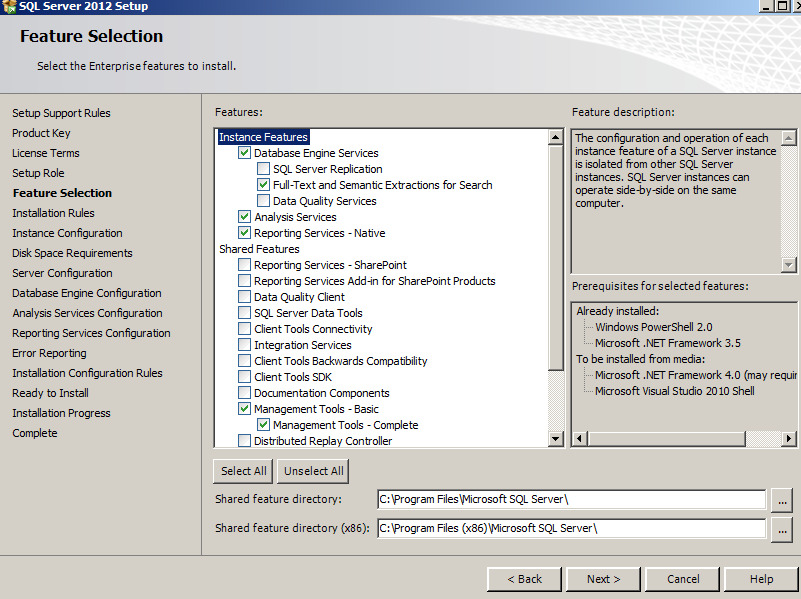The height and width of the screenshot is (599, 801).
Task: Click Setup Support Rules step
Action: 61,113
